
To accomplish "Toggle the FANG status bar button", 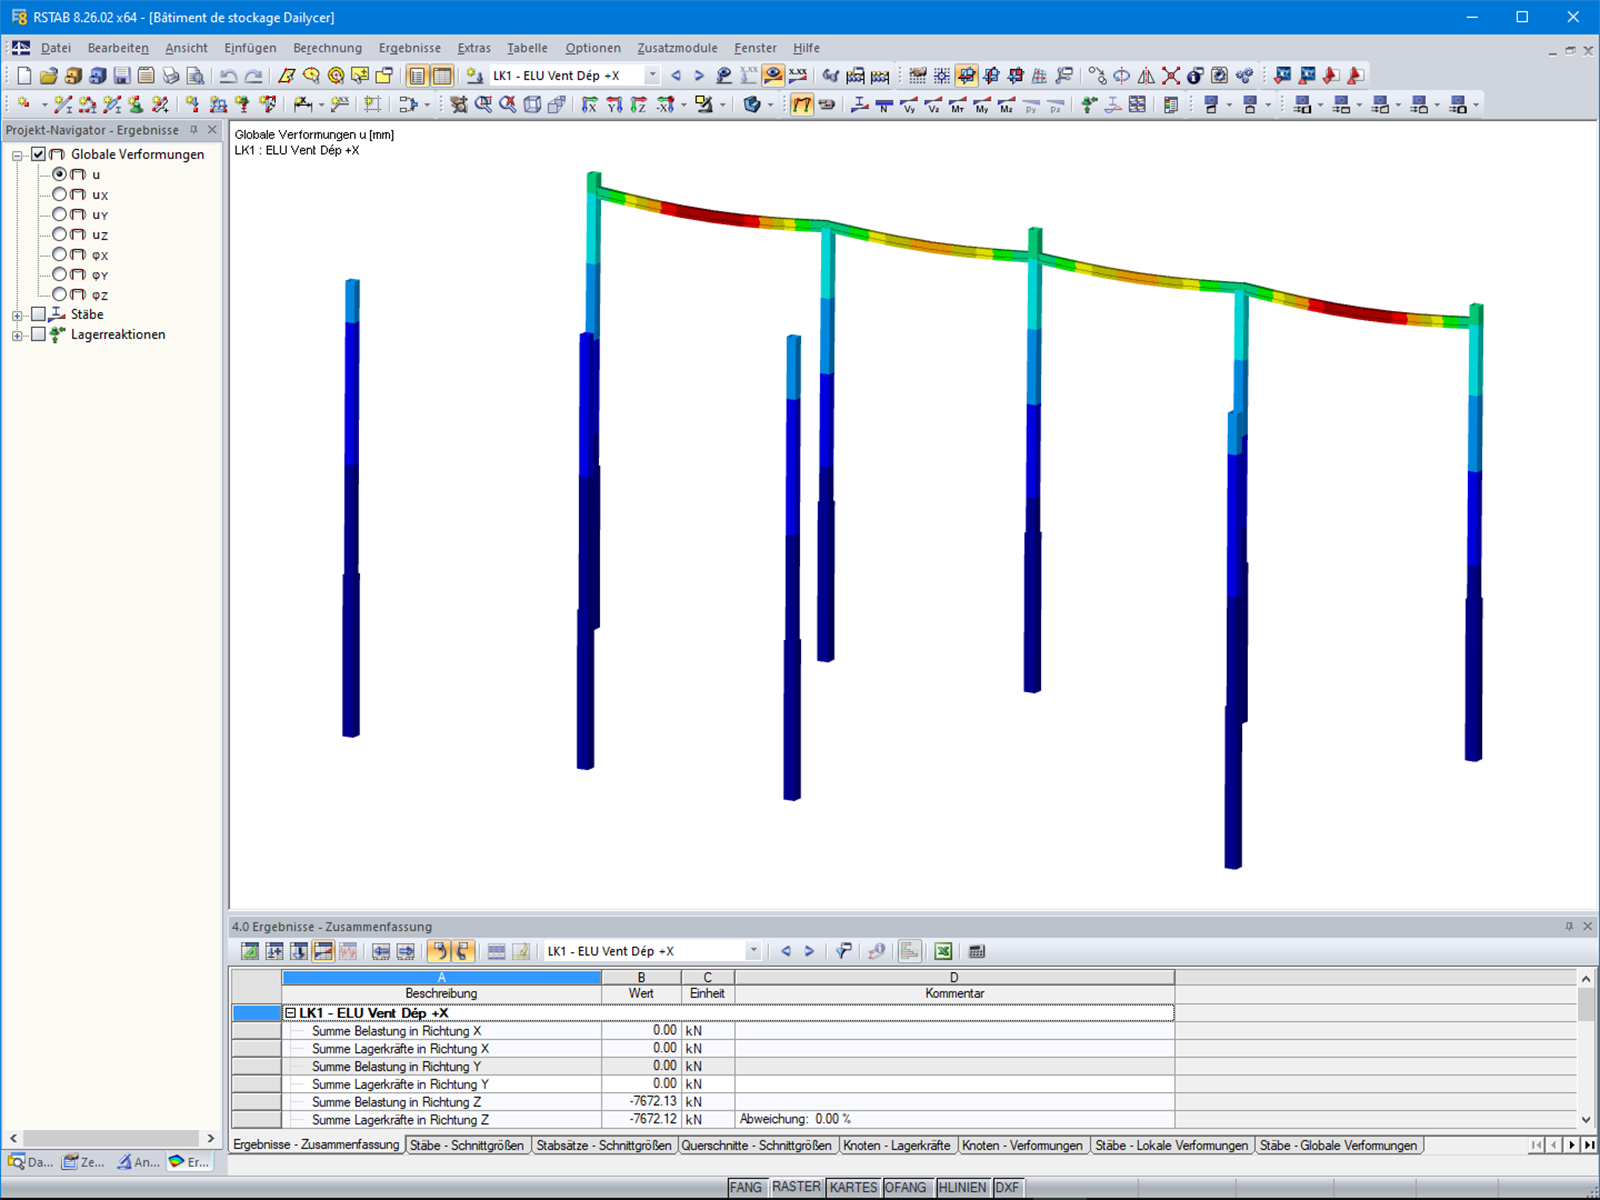I will 746,1187.
